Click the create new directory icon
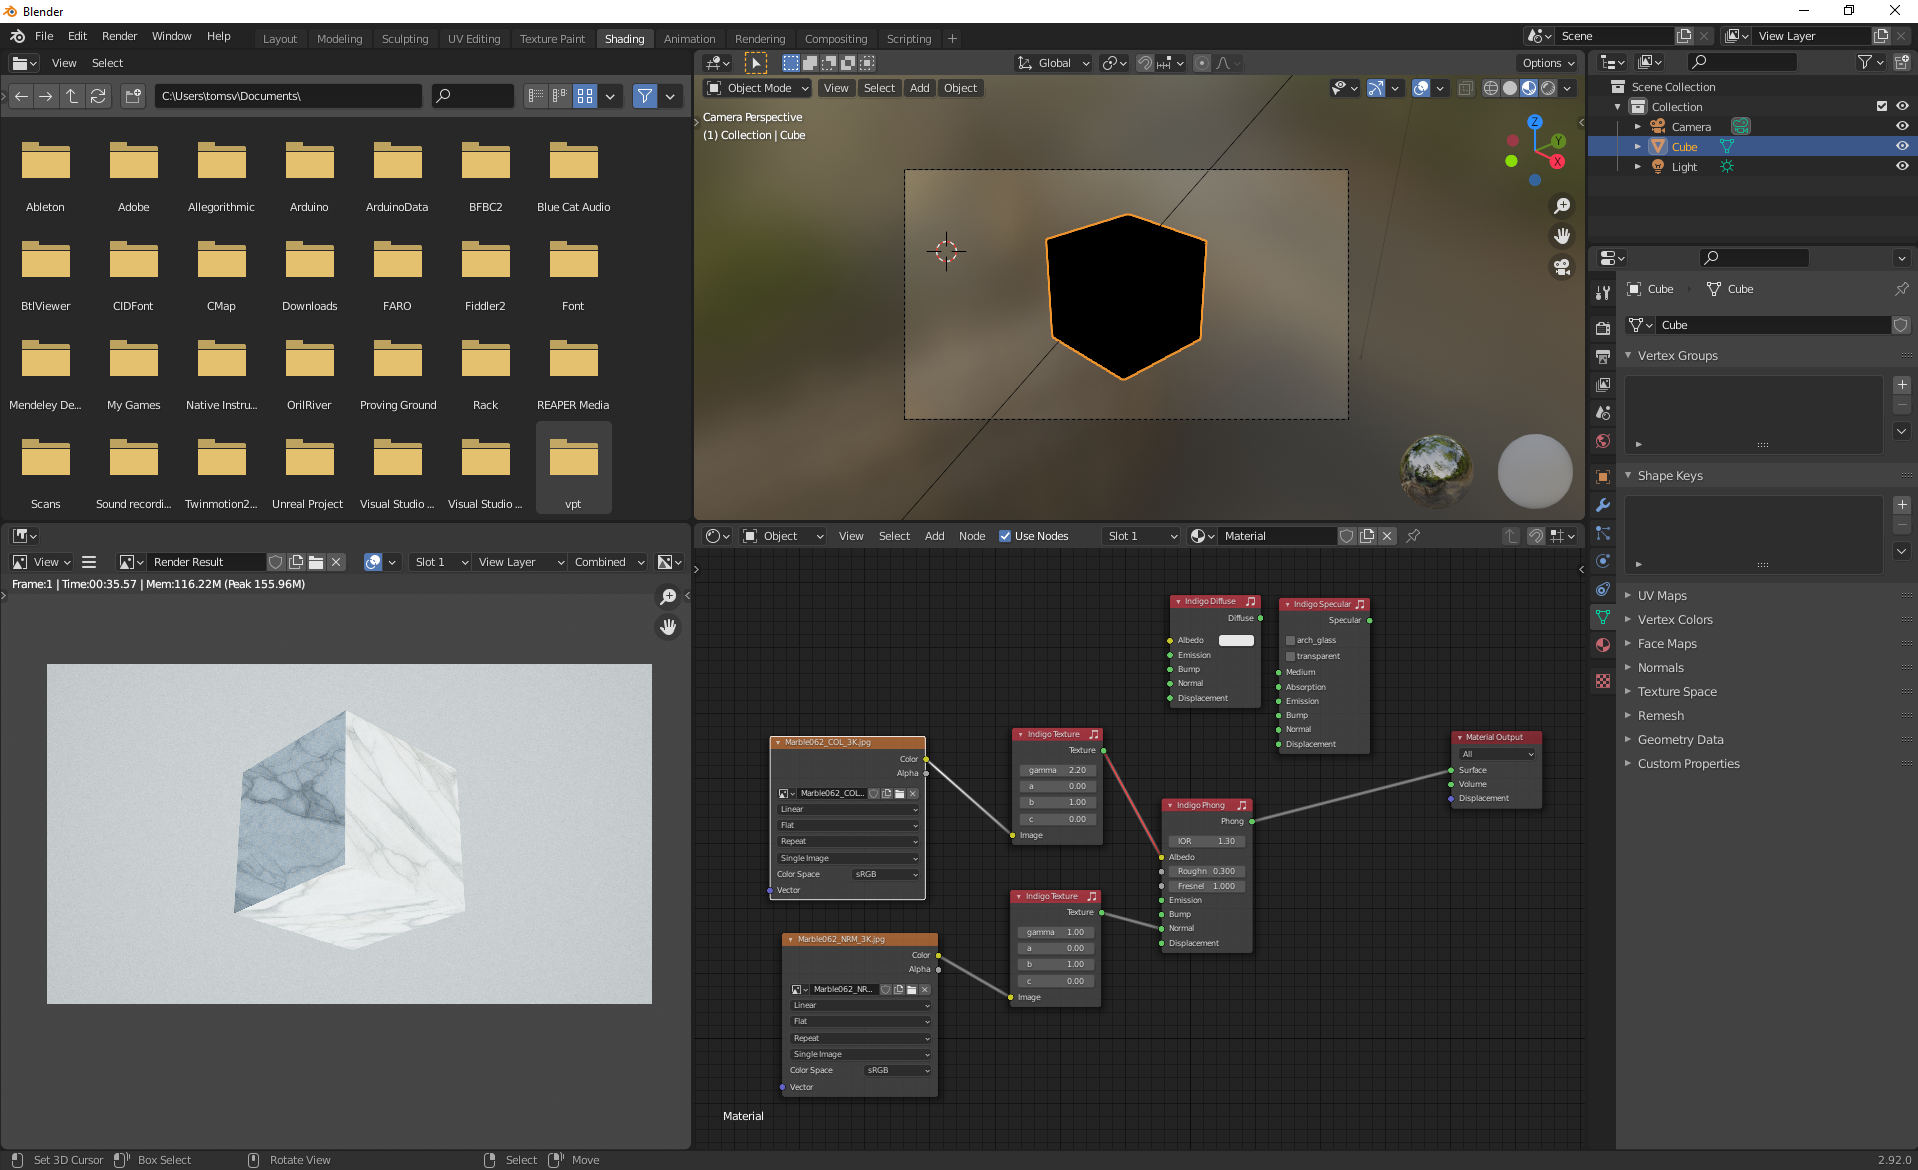 tap(133, 96)
